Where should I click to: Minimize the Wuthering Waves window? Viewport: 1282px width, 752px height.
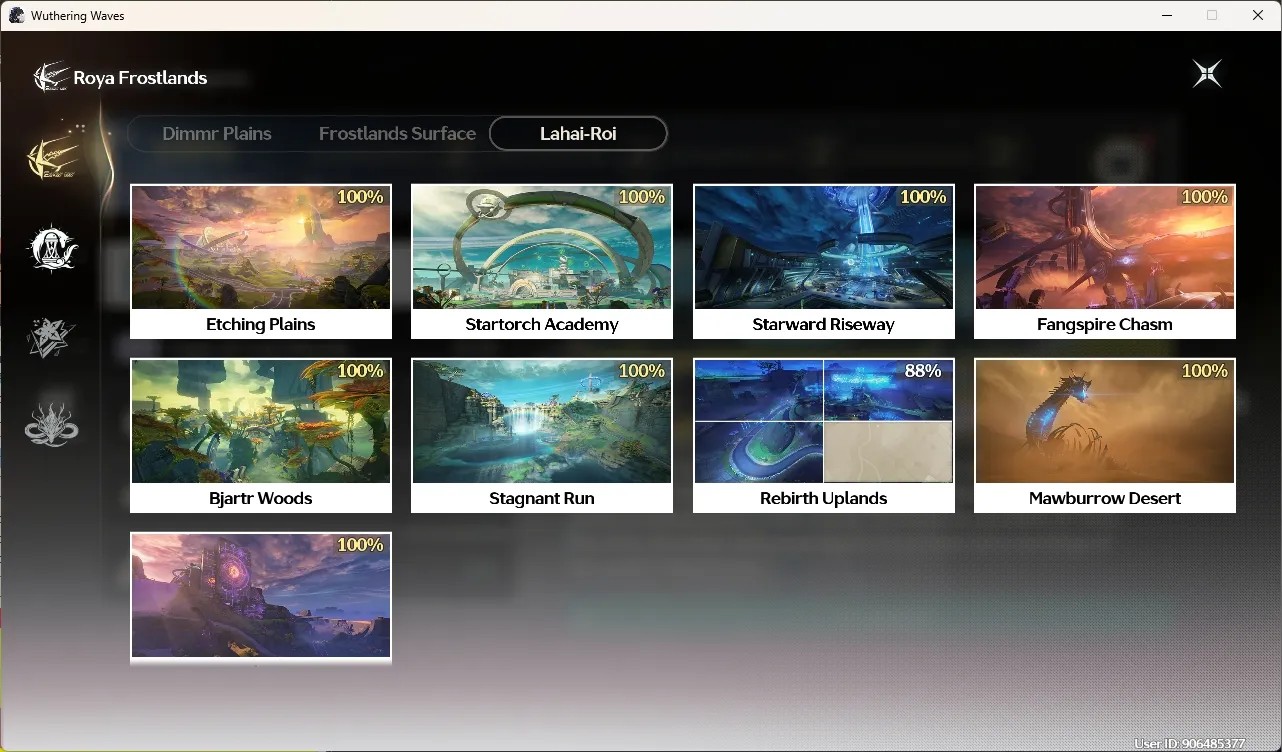pyautogui.click(x=1167, y=15)
